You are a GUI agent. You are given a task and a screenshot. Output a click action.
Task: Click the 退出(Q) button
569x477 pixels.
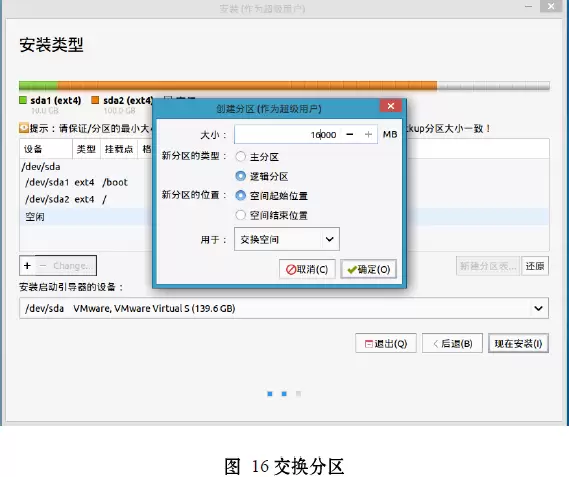point(386,343)
